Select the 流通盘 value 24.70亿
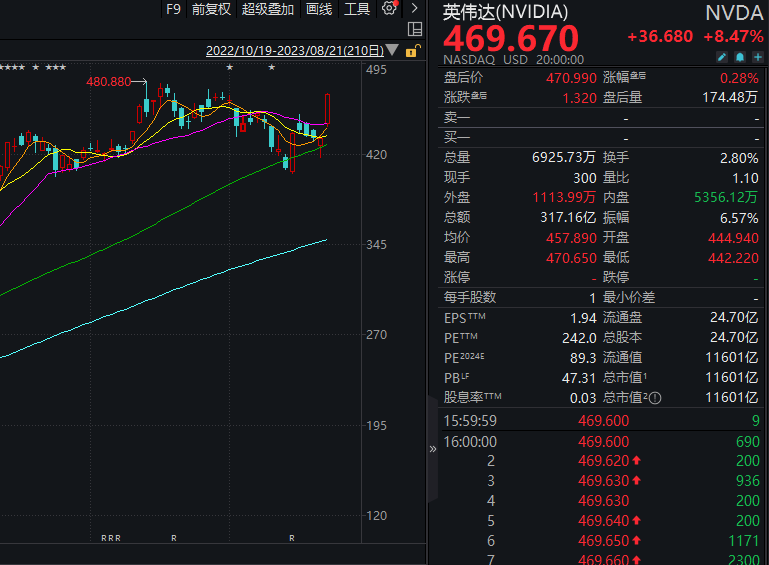The image size is (769, 565). coord(734,318)
